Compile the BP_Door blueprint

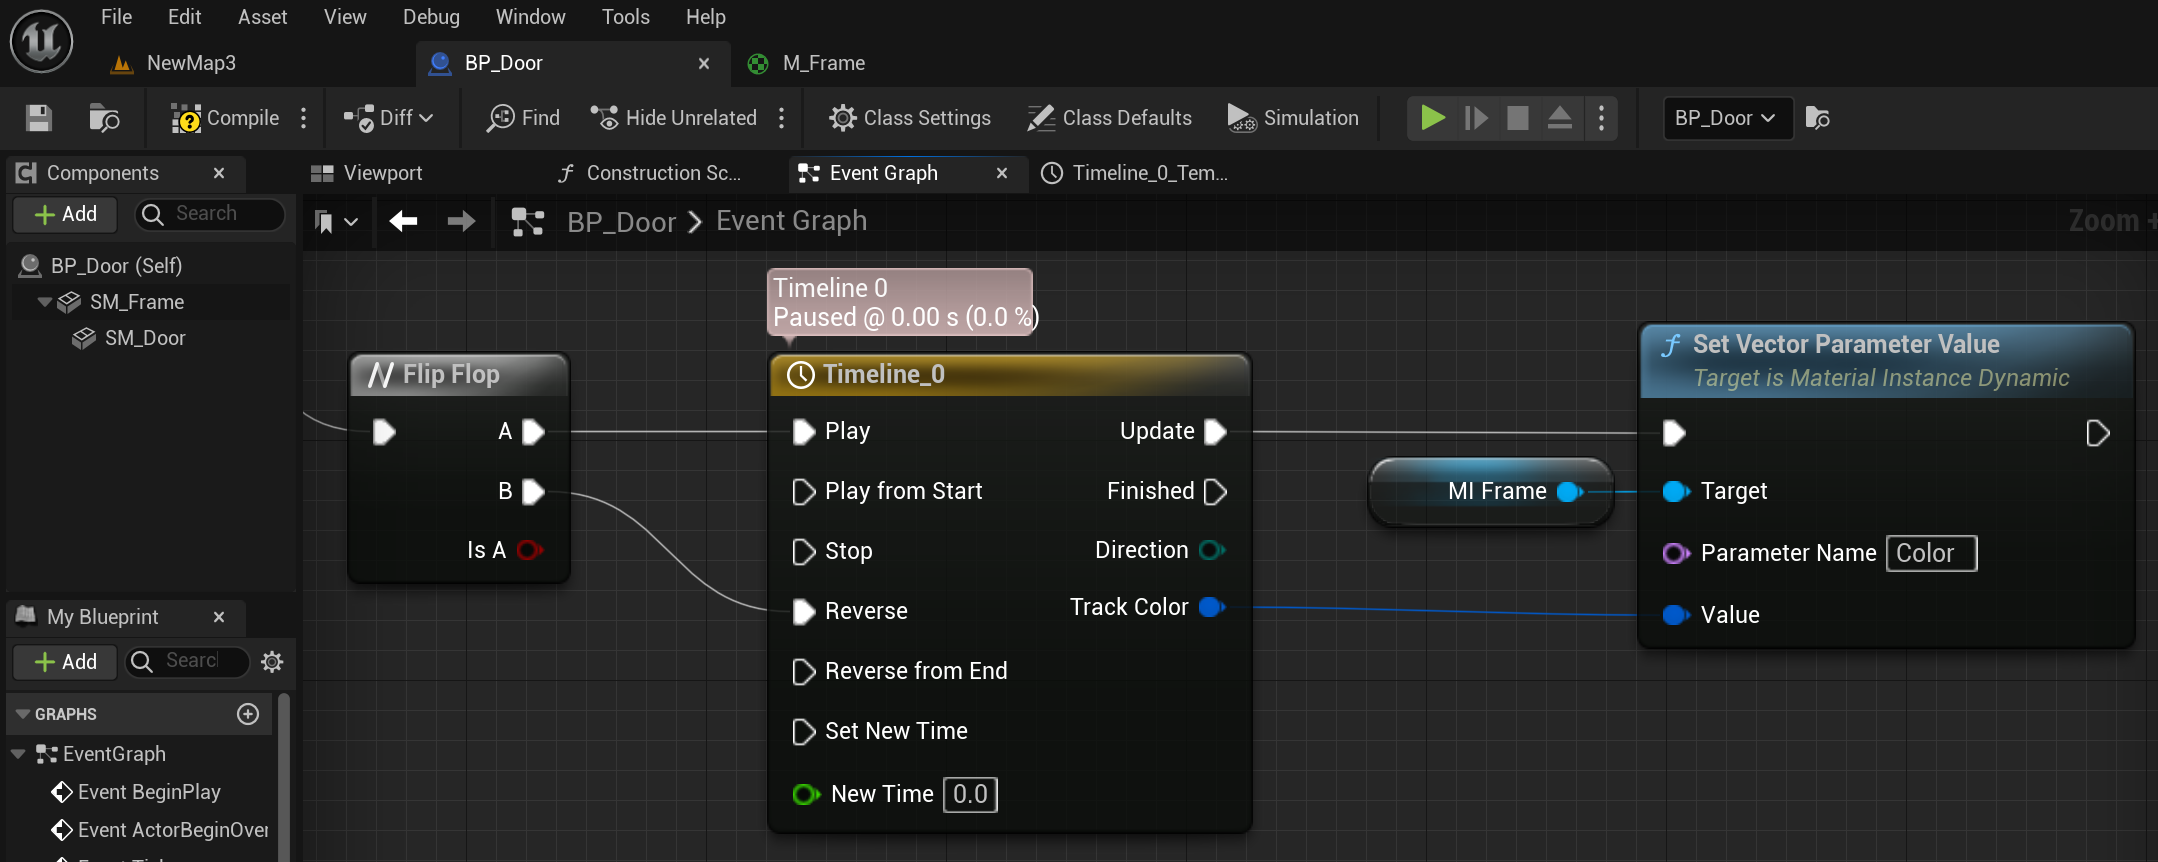pos(225,118)
